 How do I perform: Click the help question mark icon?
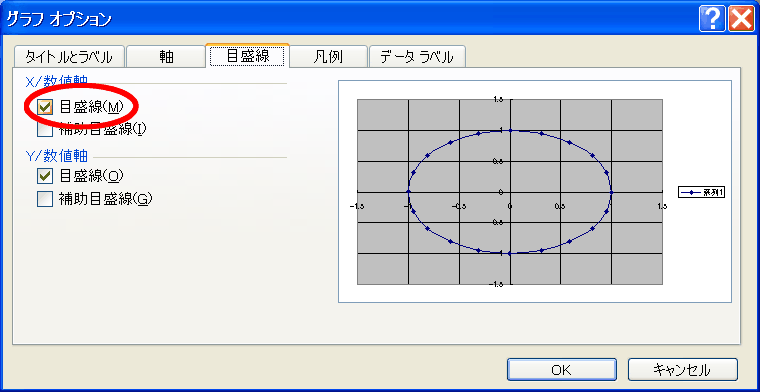coord(712,20)
